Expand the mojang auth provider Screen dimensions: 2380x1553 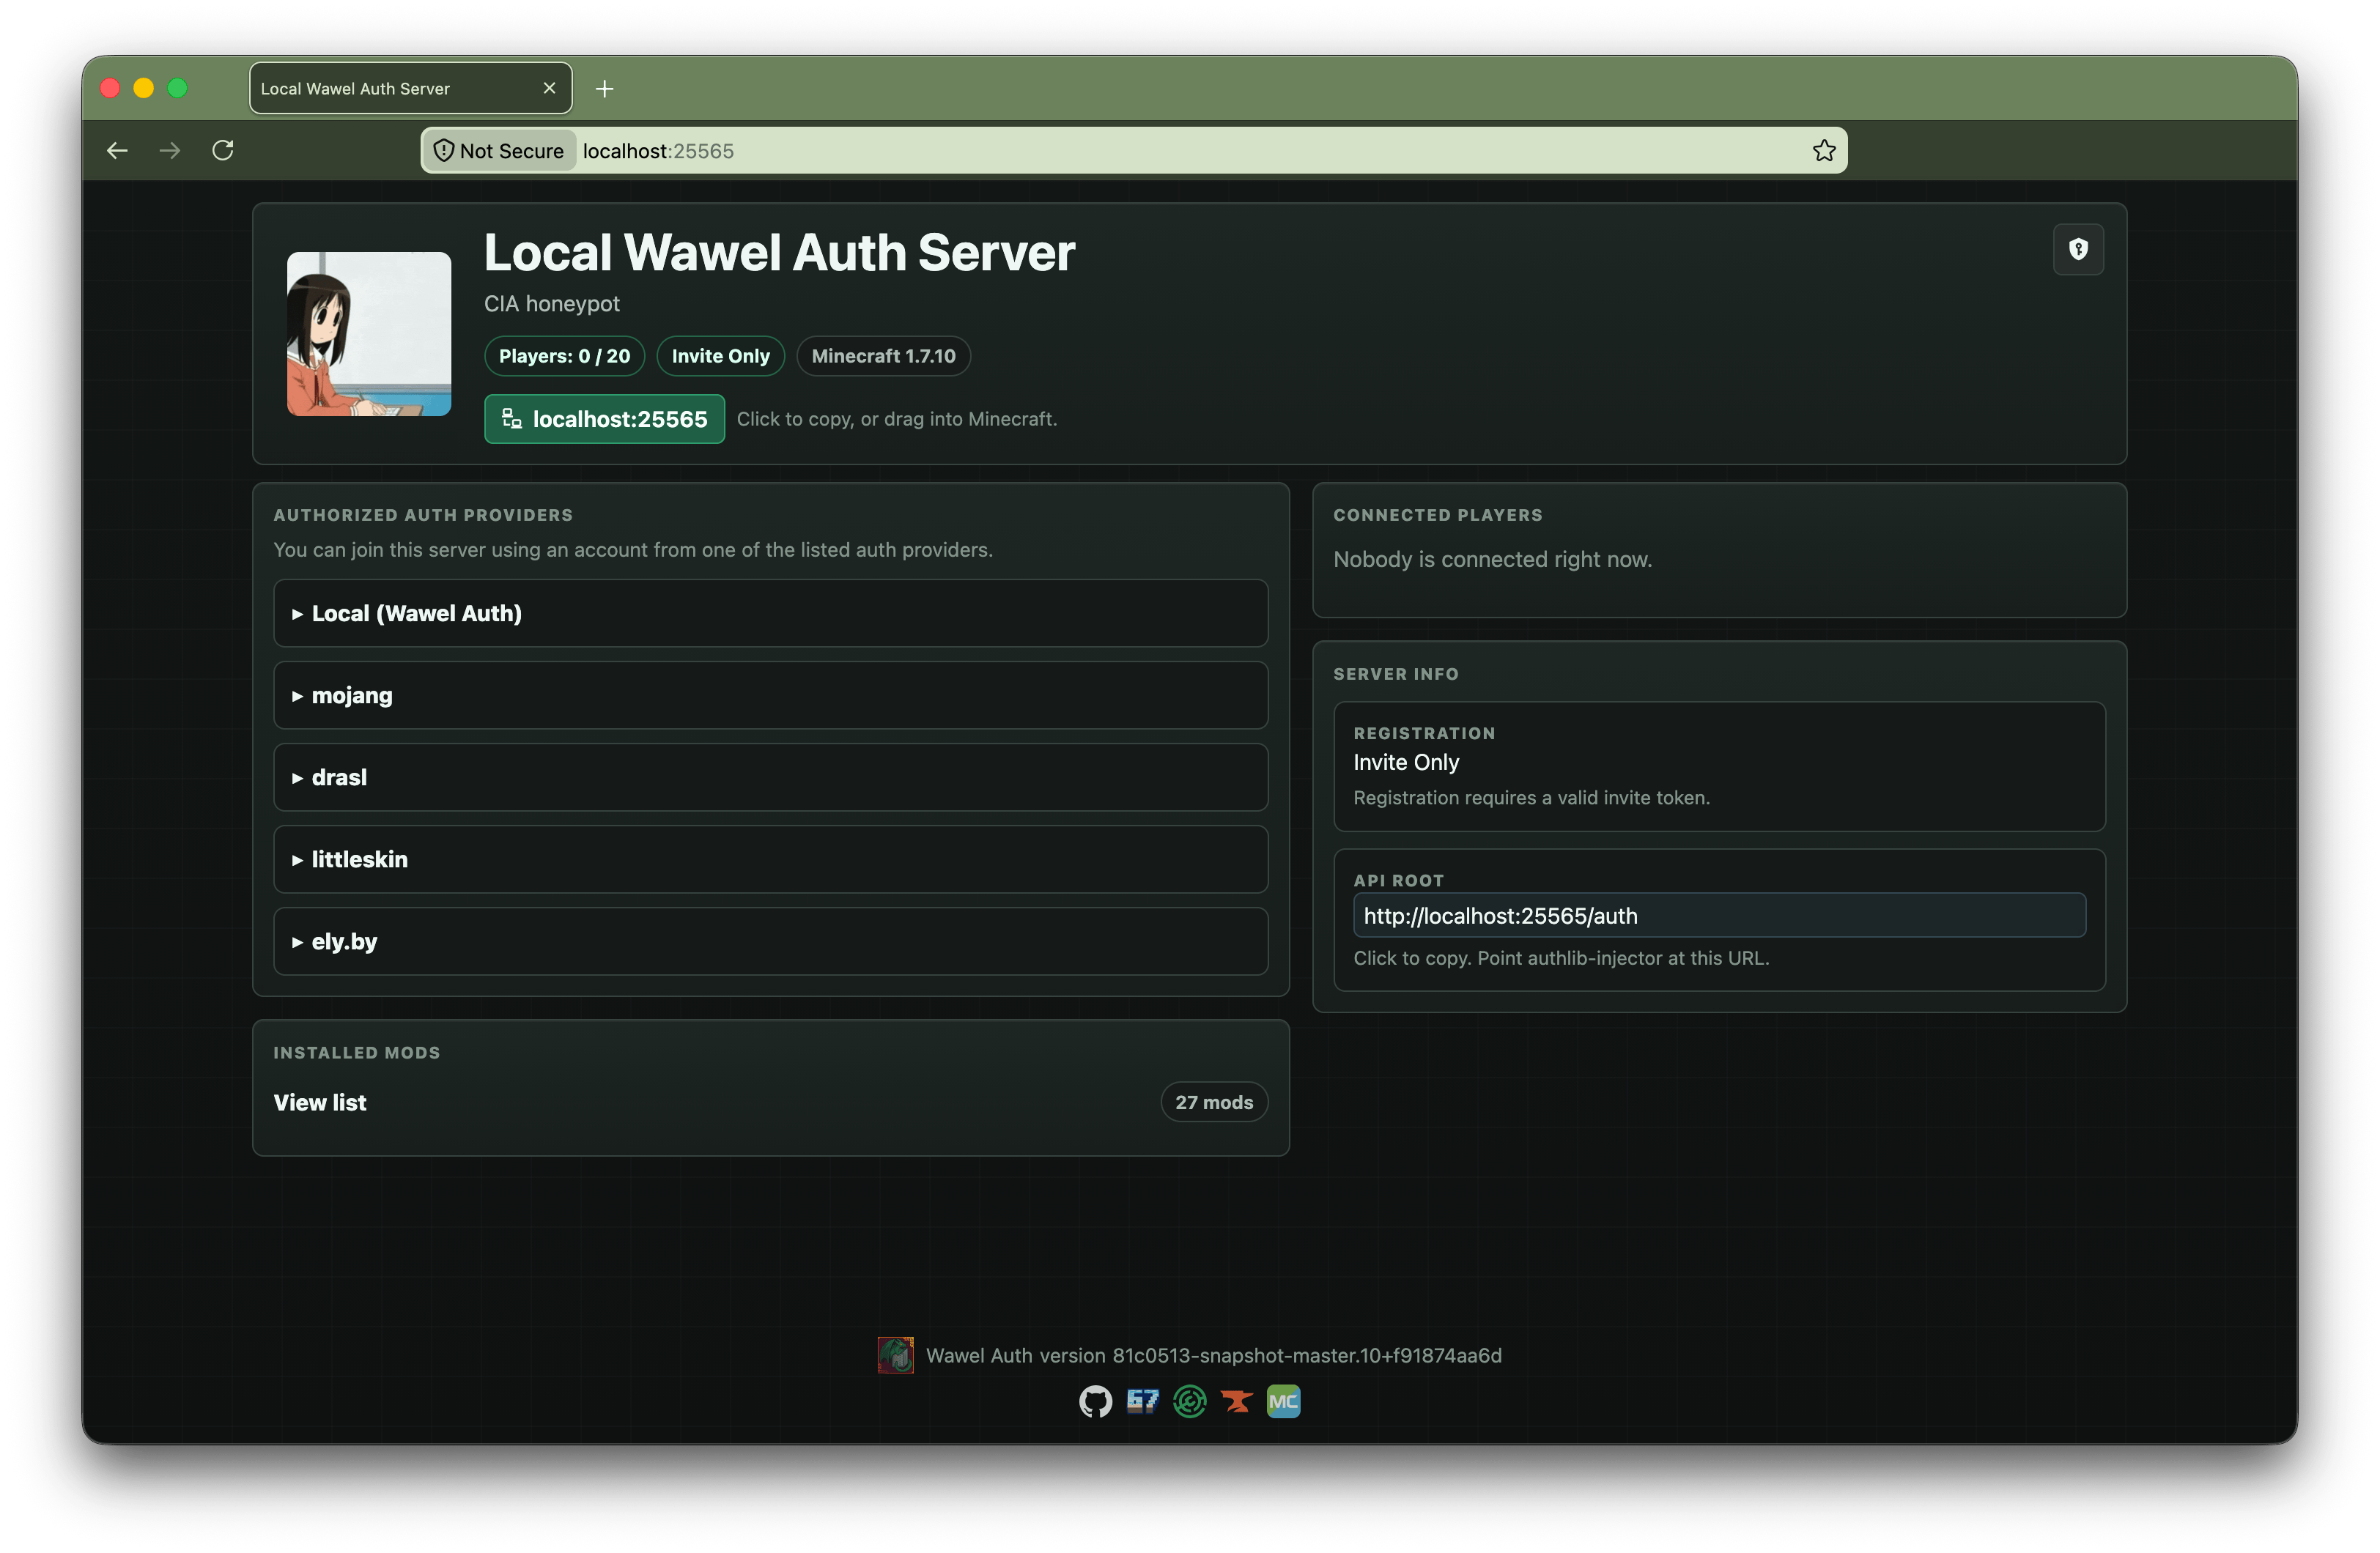click(770, 695)
